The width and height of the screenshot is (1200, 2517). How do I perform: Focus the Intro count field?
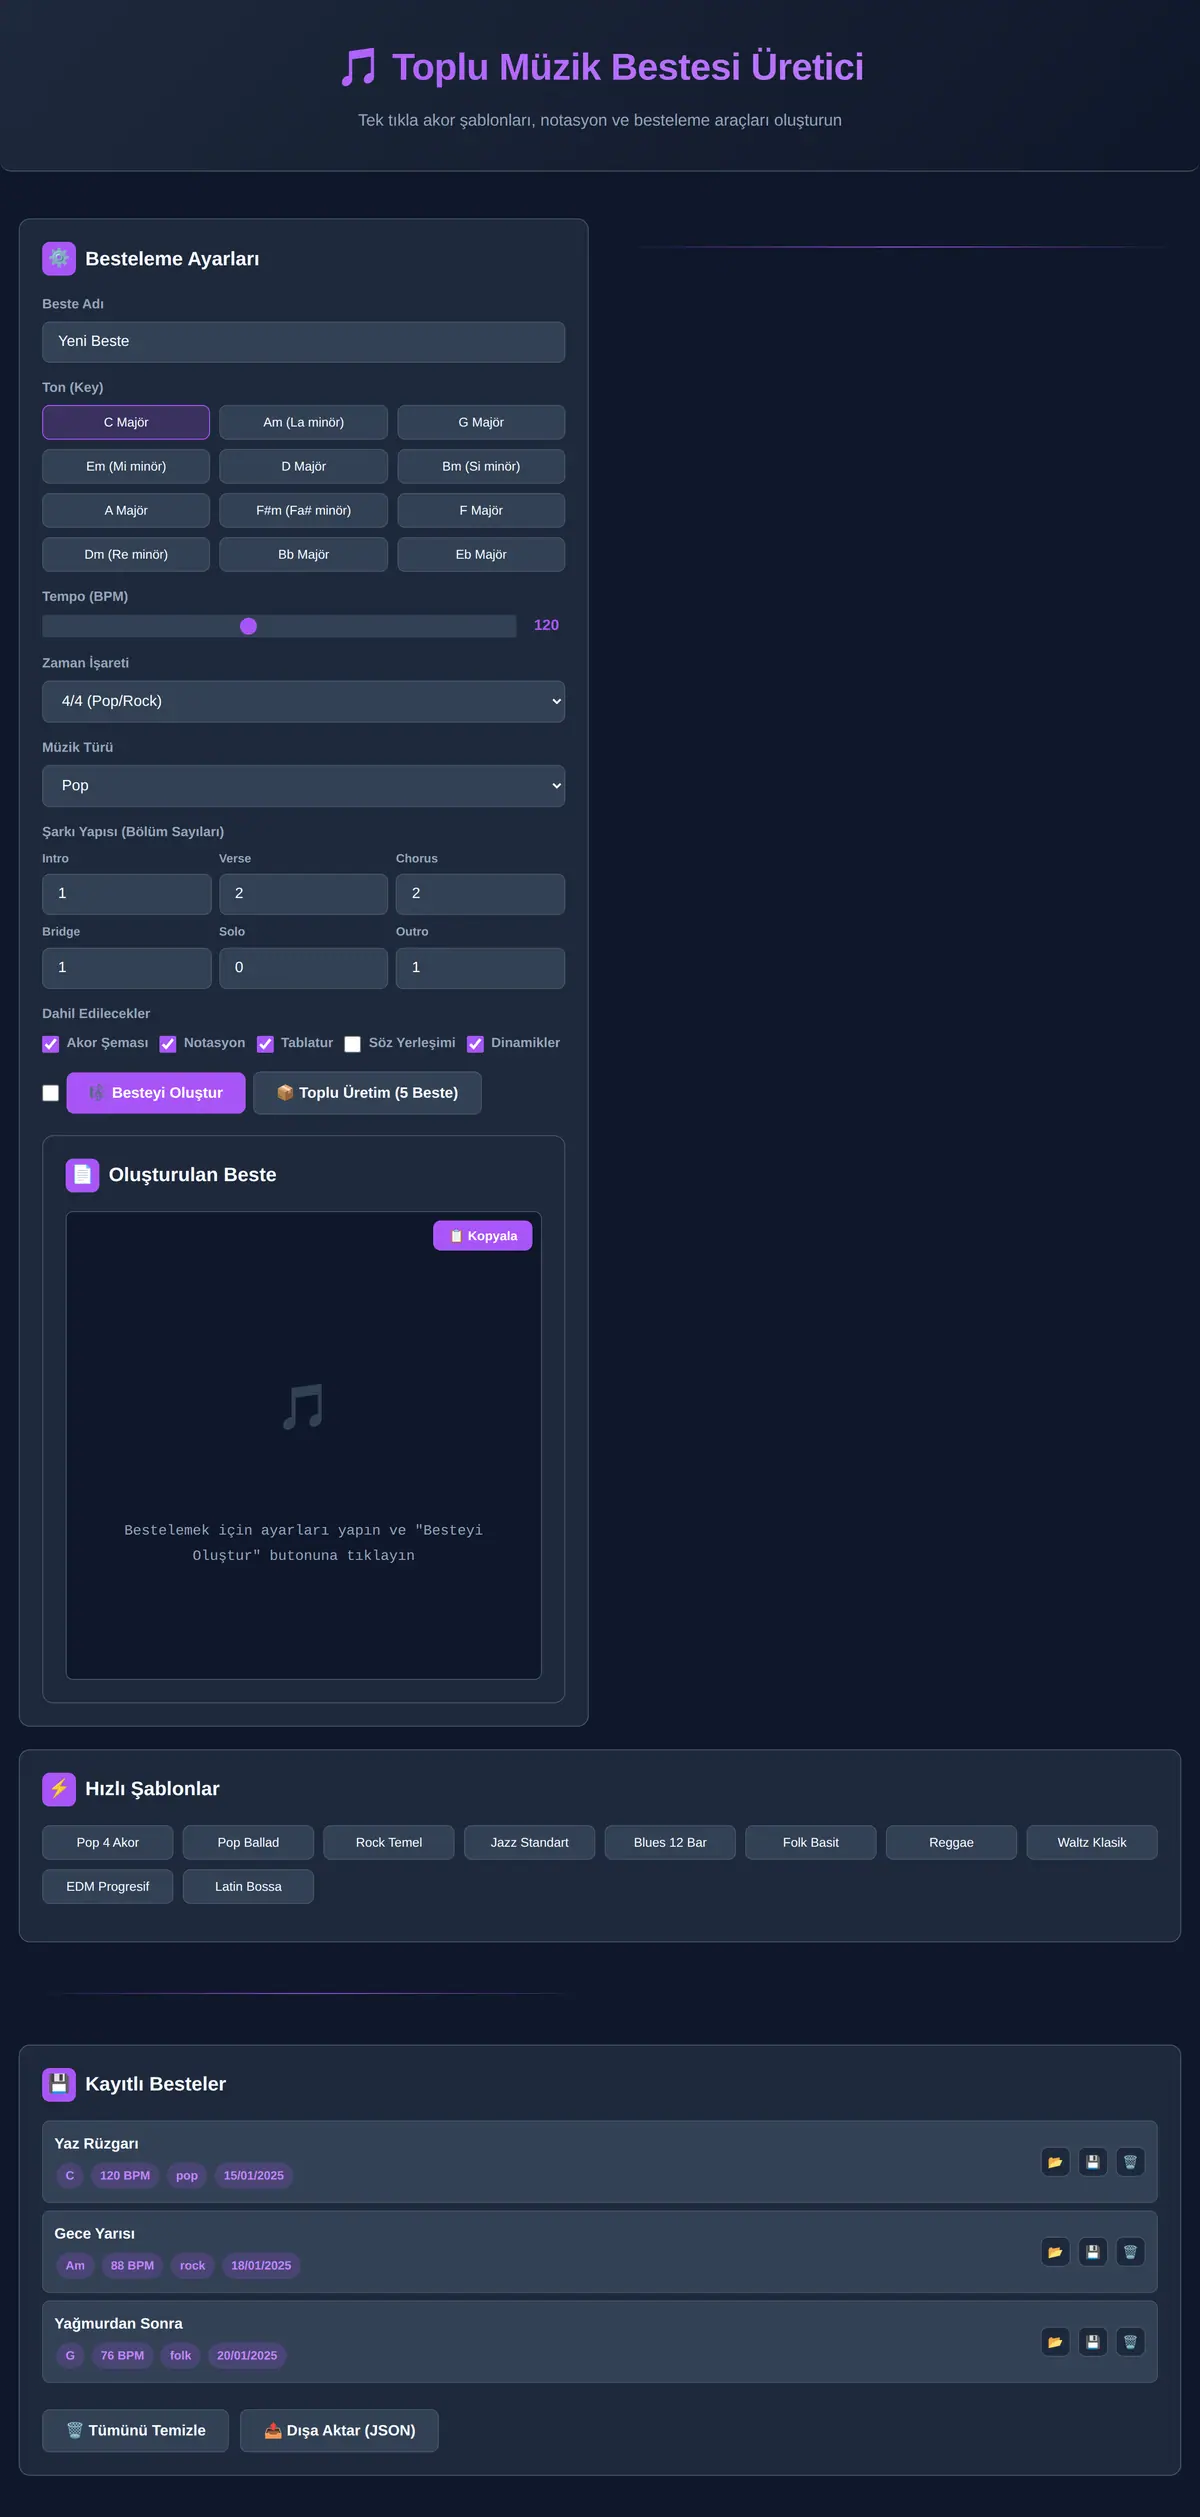tap(126, 894)
